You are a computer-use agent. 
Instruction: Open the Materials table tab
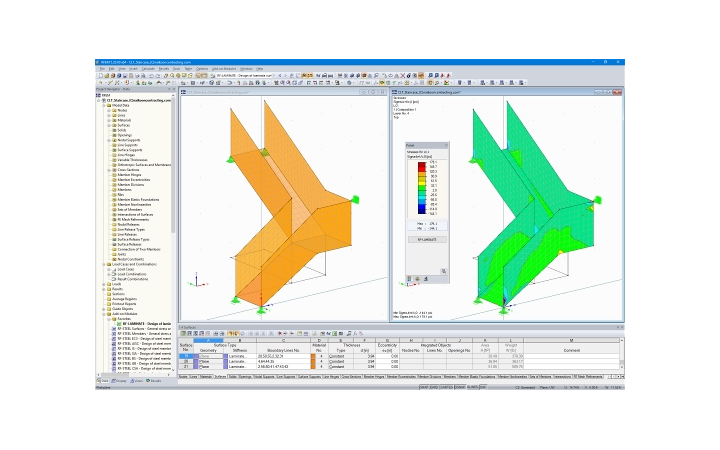click(206, 377)
